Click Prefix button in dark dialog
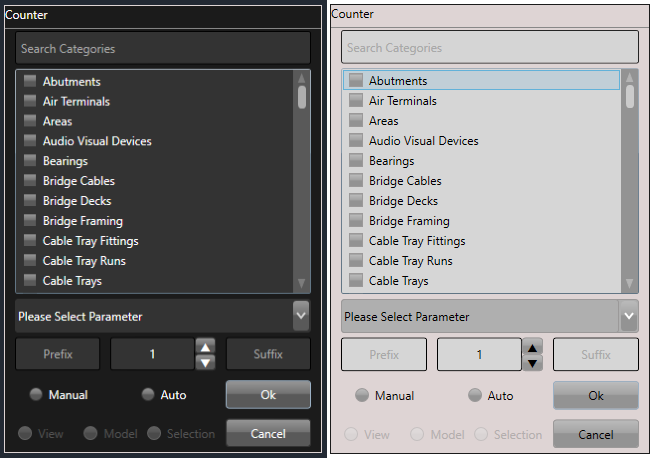This screenshot has height=458, width=655. (x=58, y=354)
